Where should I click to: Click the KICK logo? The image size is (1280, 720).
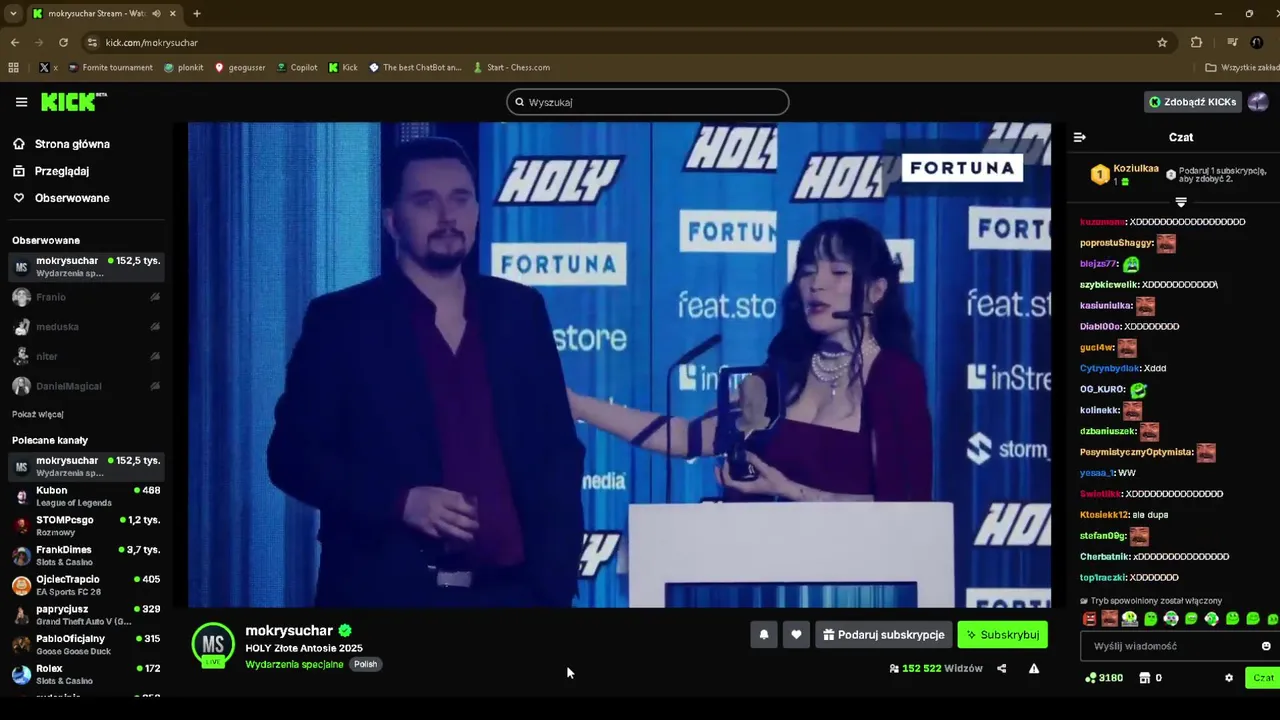click(x=73, y=102)
